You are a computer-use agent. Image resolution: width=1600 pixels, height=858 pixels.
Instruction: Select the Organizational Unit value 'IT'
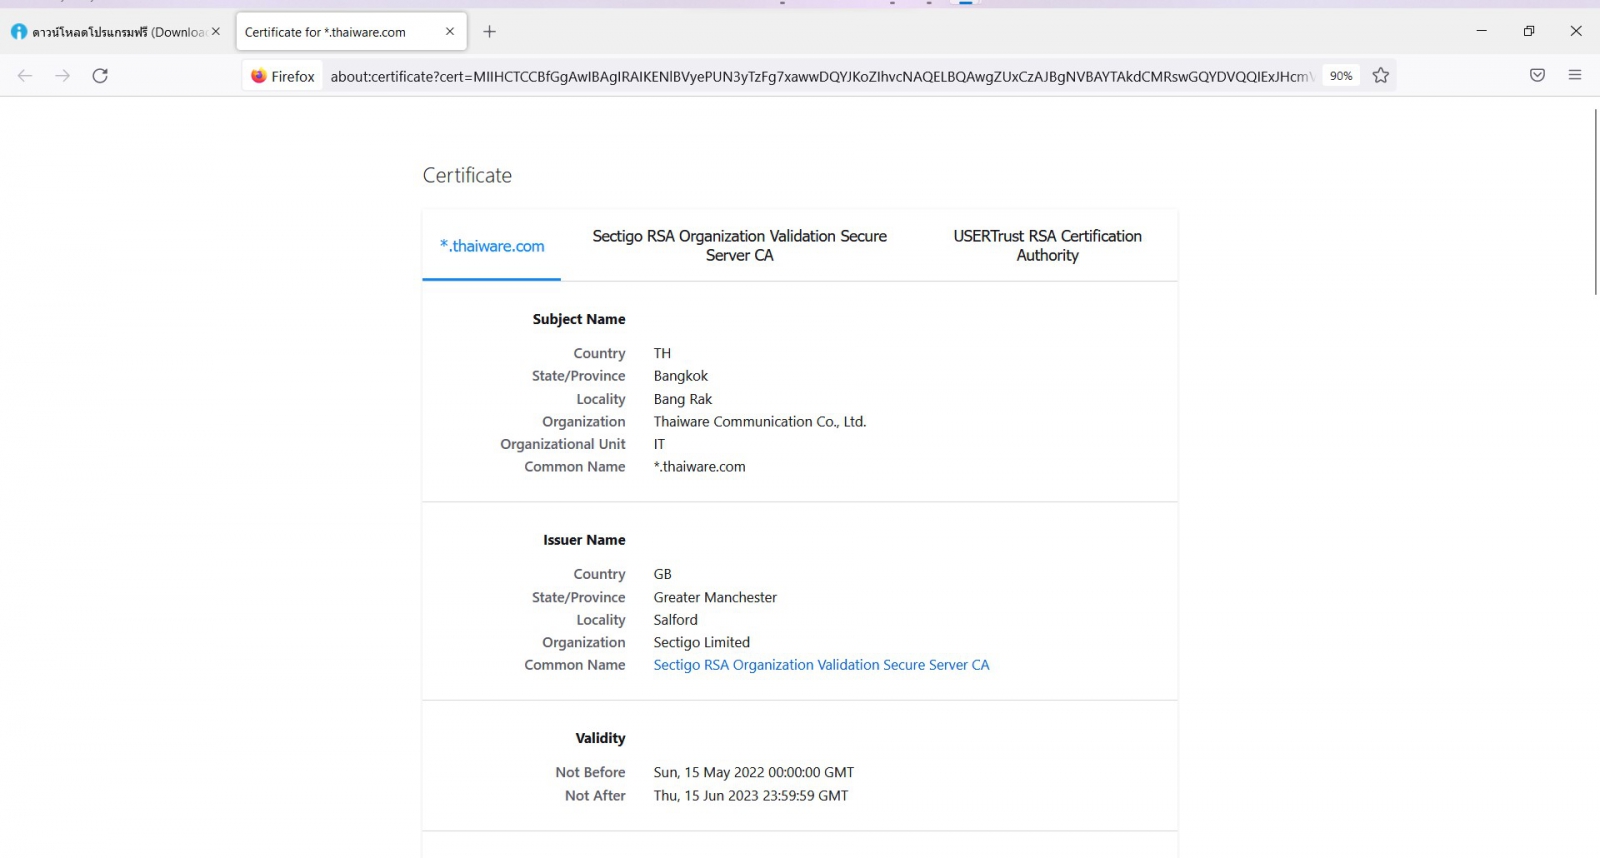[x=659, y=445]
